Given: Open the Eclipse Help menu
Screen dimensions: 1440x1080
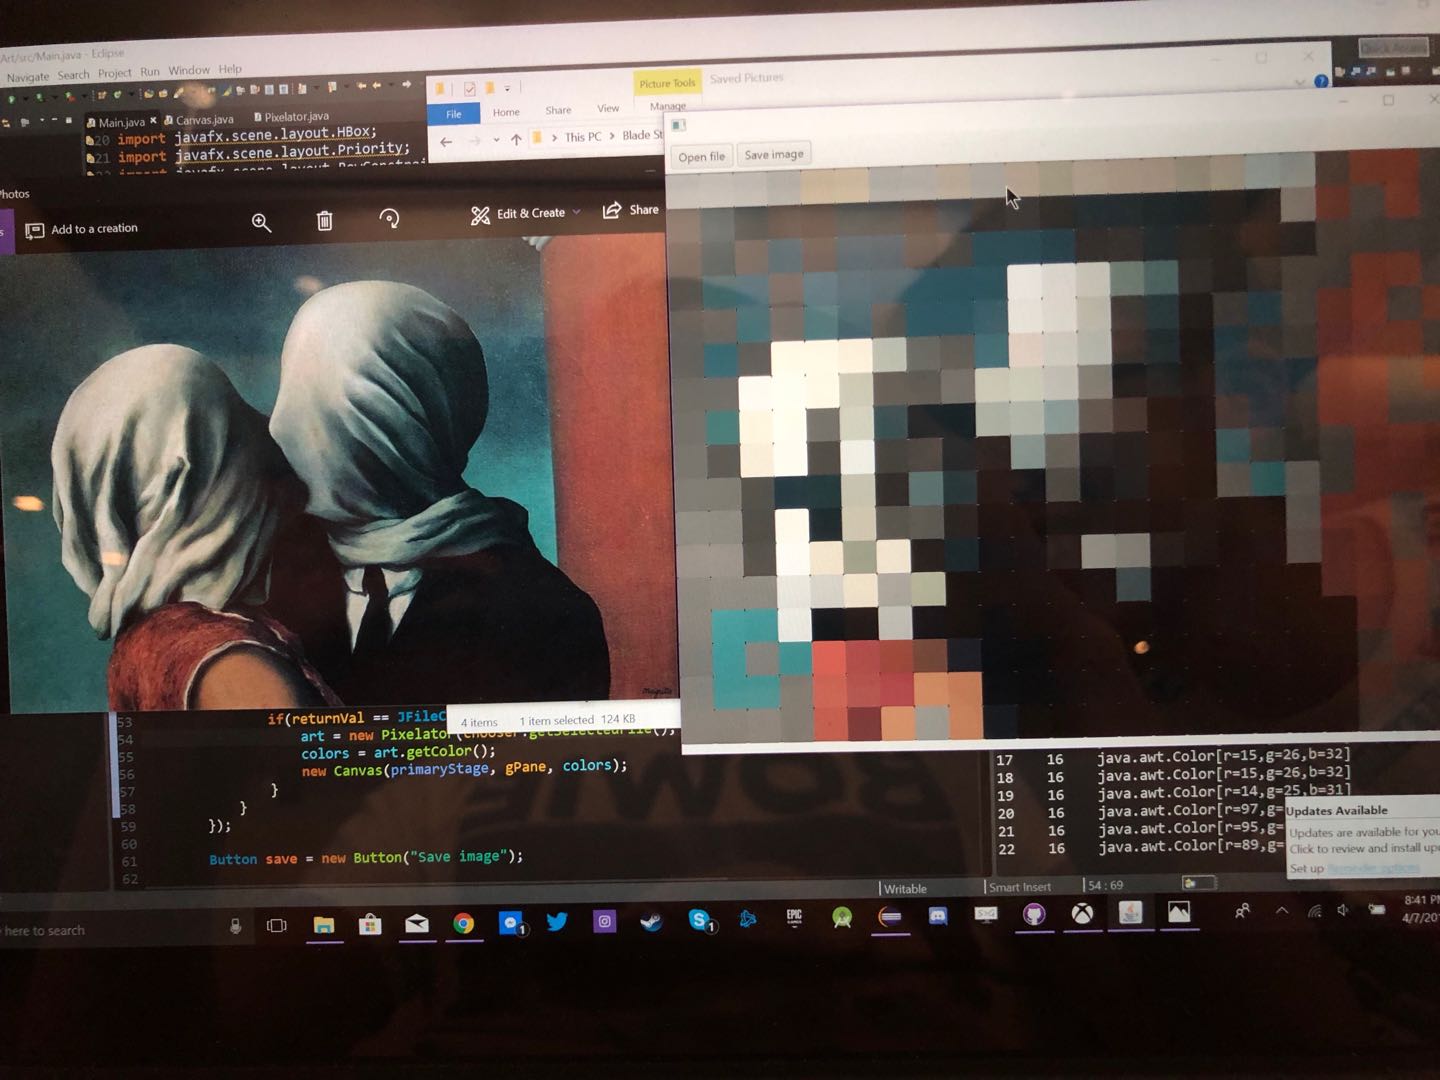Looking at the screenshot, I should click(230, 69).
